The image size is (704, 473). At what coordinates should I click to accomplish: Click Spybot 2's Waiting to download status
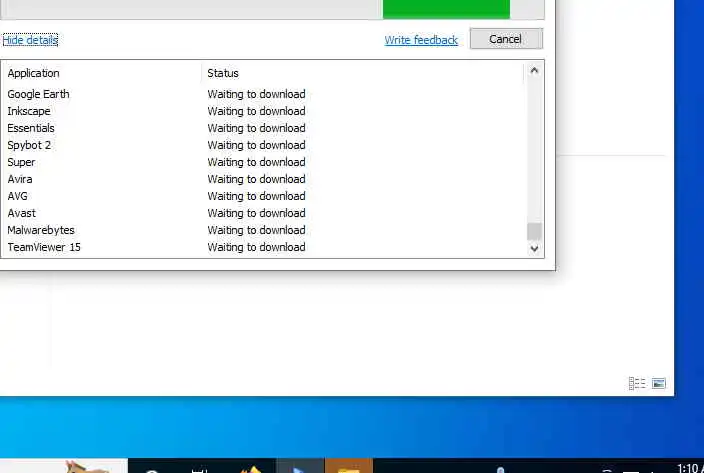[256, 145]
